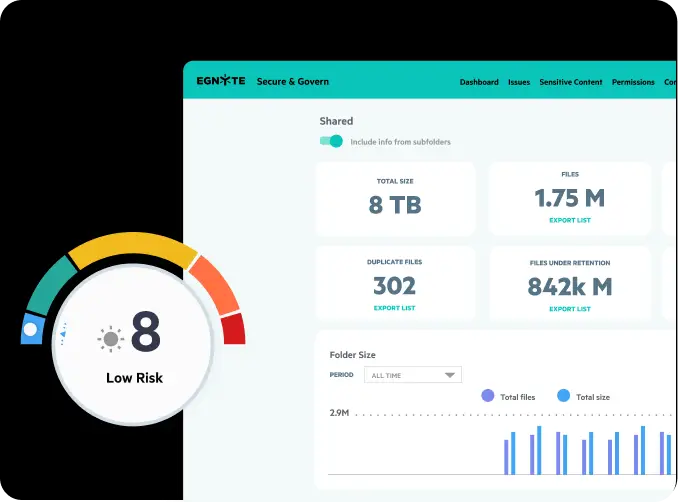Viewport: 678px width, 502px height.
Task: Click the Shared folder heading
Action: [336, 121]
